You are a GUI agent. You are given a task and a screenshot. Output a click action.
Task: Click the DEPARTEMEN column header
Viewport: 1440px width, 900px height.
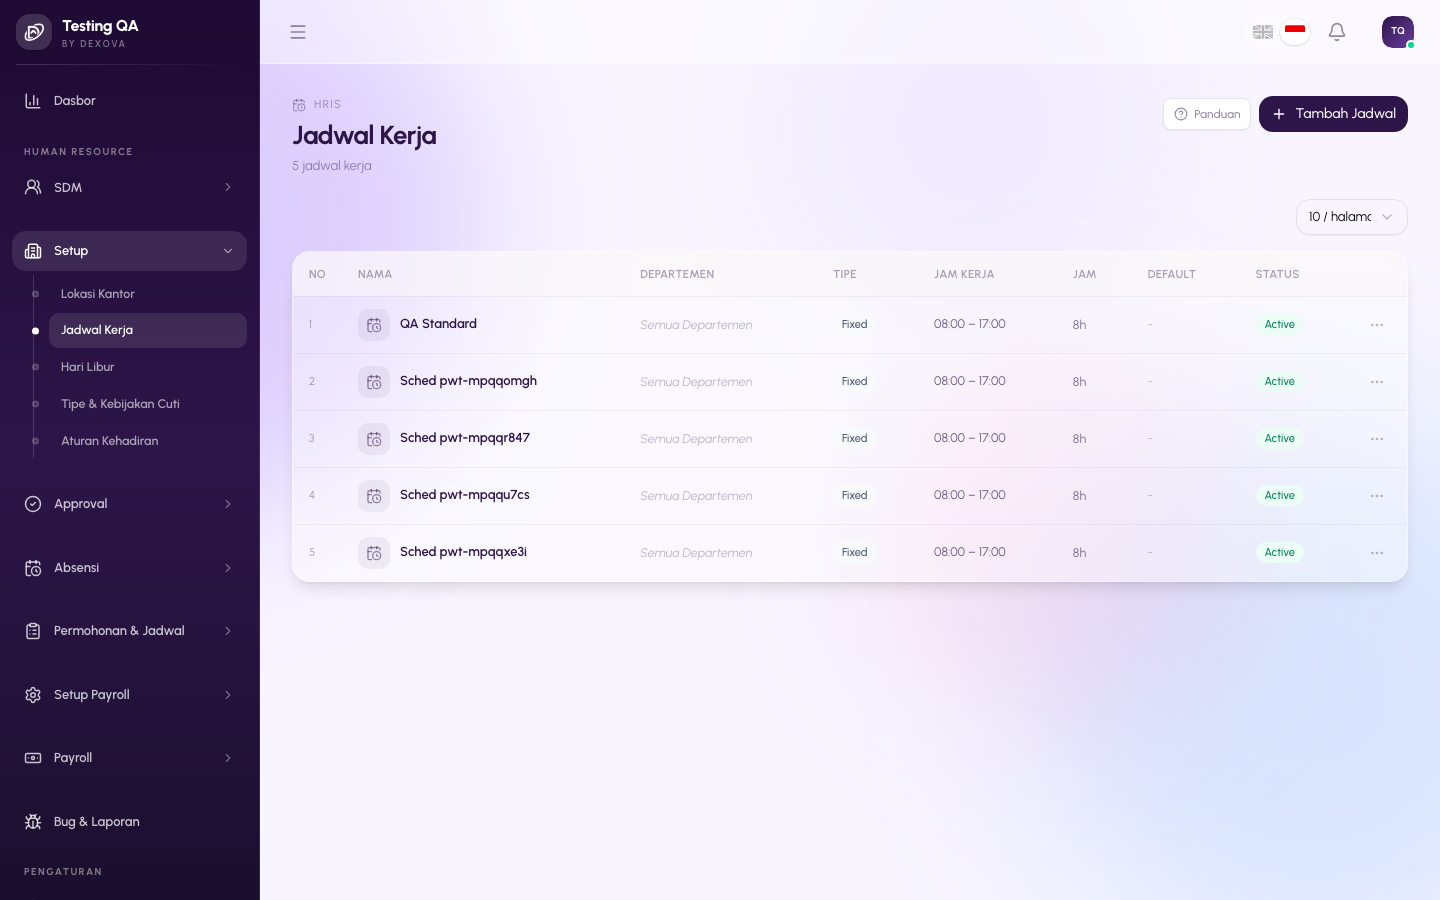[x=677, y=274]
